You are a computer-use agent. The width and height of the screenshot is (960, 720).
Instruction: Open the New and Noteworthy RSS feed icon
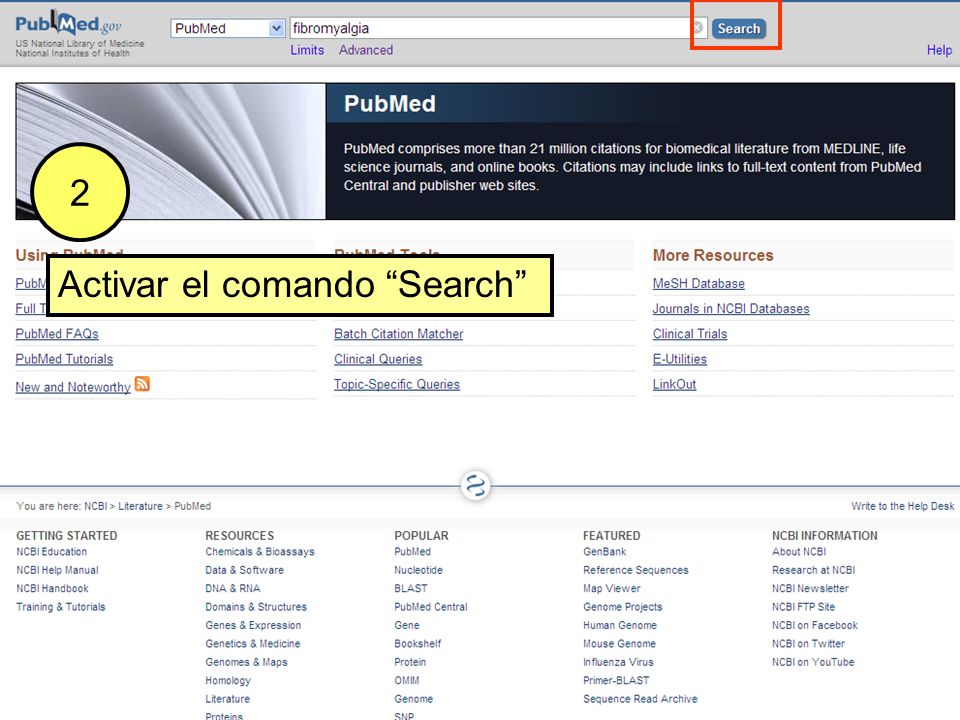click(x=142, y=384)
